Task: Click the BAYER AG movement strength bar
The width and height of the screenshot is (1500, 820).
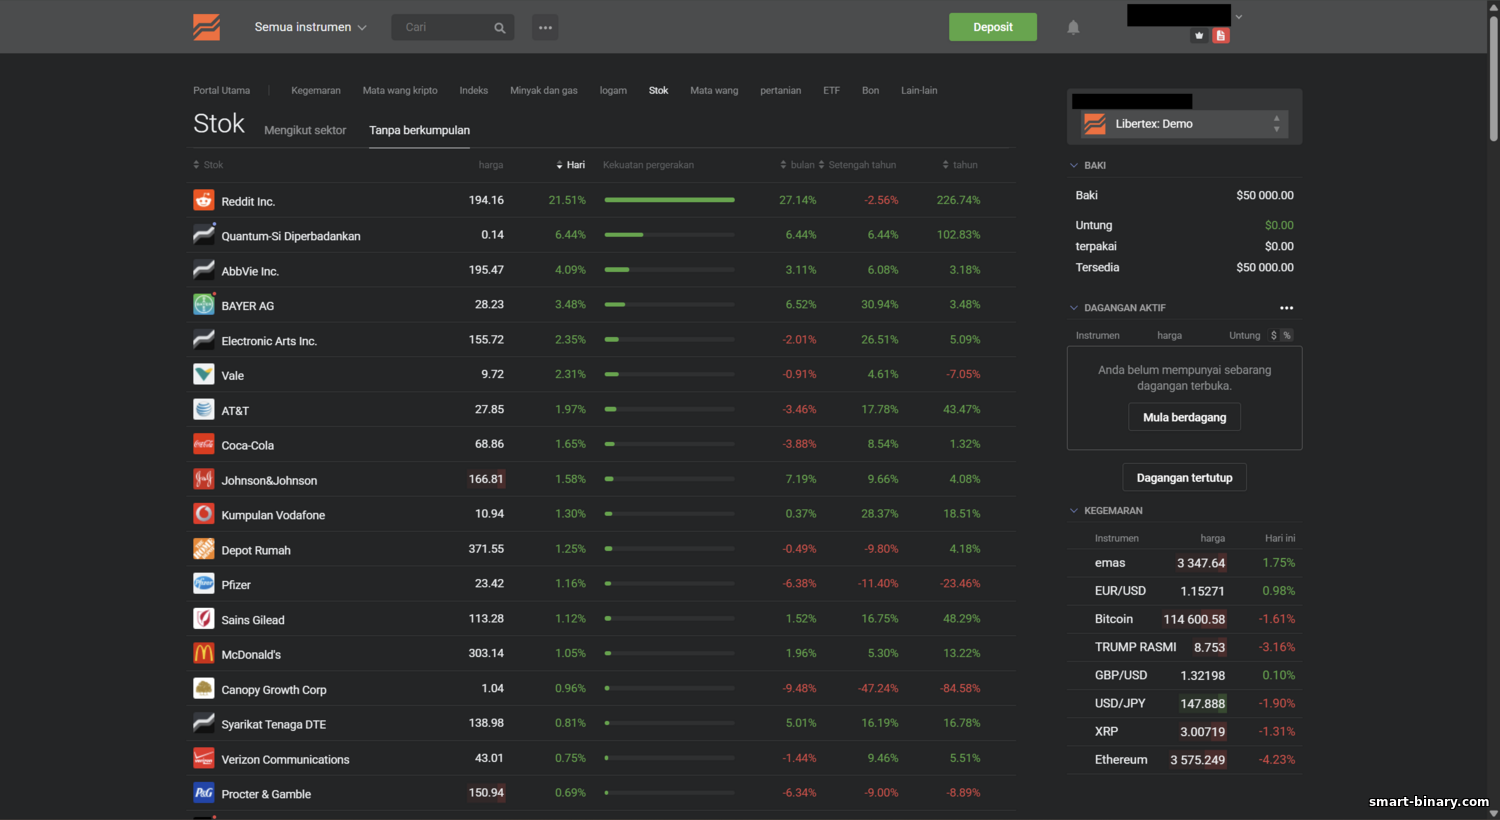Action: tap(670, 304)
